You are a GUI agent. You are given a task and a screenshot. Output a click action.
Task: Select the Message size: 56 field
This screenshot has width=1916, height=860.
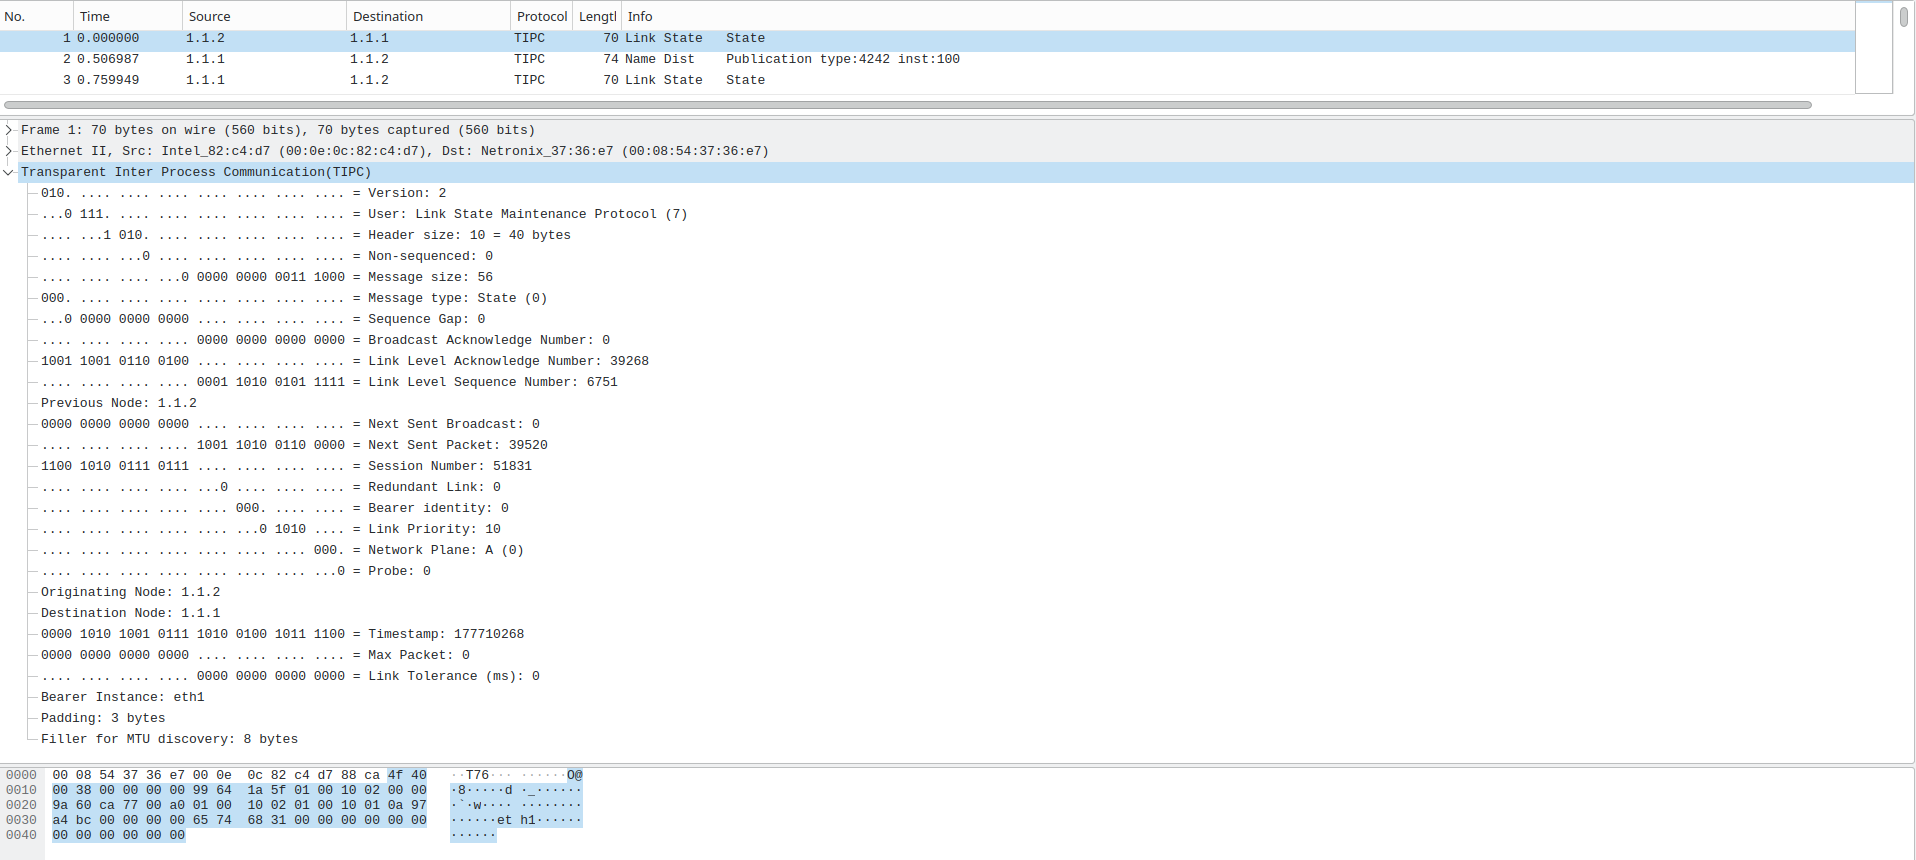click(x=267, y=277)
